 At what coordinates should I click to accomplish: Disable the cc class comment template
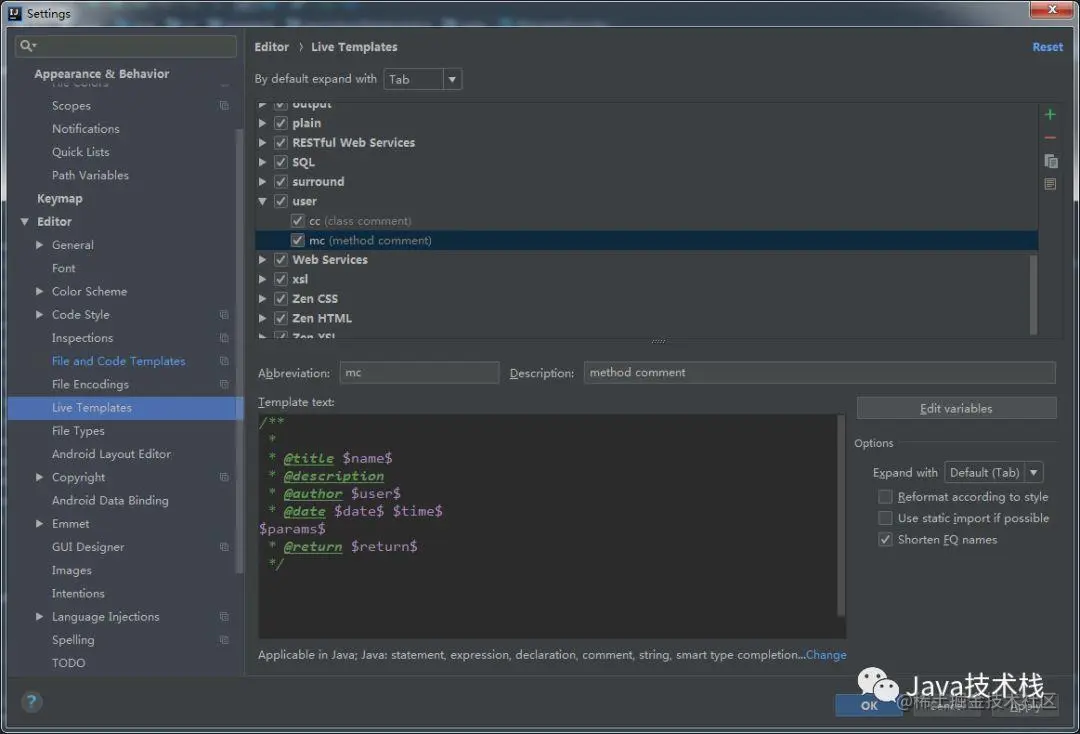tap(298, 220)
